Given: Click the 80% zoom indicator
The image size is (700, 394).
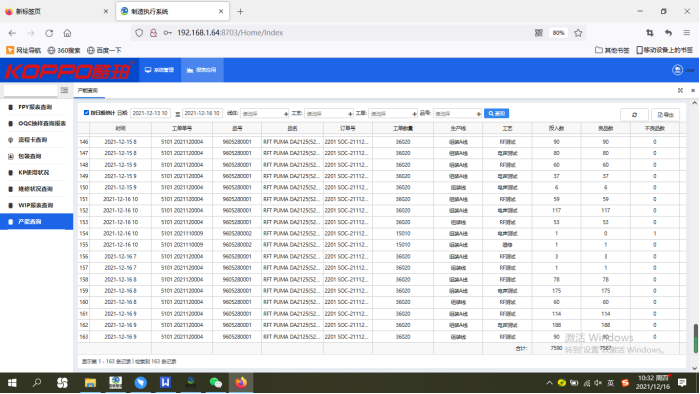Looking at the screenshot, I should (558, 33).
